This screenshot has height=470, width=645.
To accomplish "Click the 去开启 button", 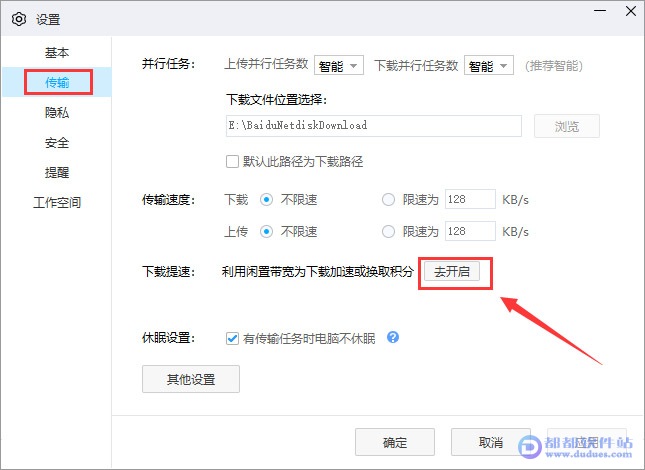I will click(x=452, y=271).
